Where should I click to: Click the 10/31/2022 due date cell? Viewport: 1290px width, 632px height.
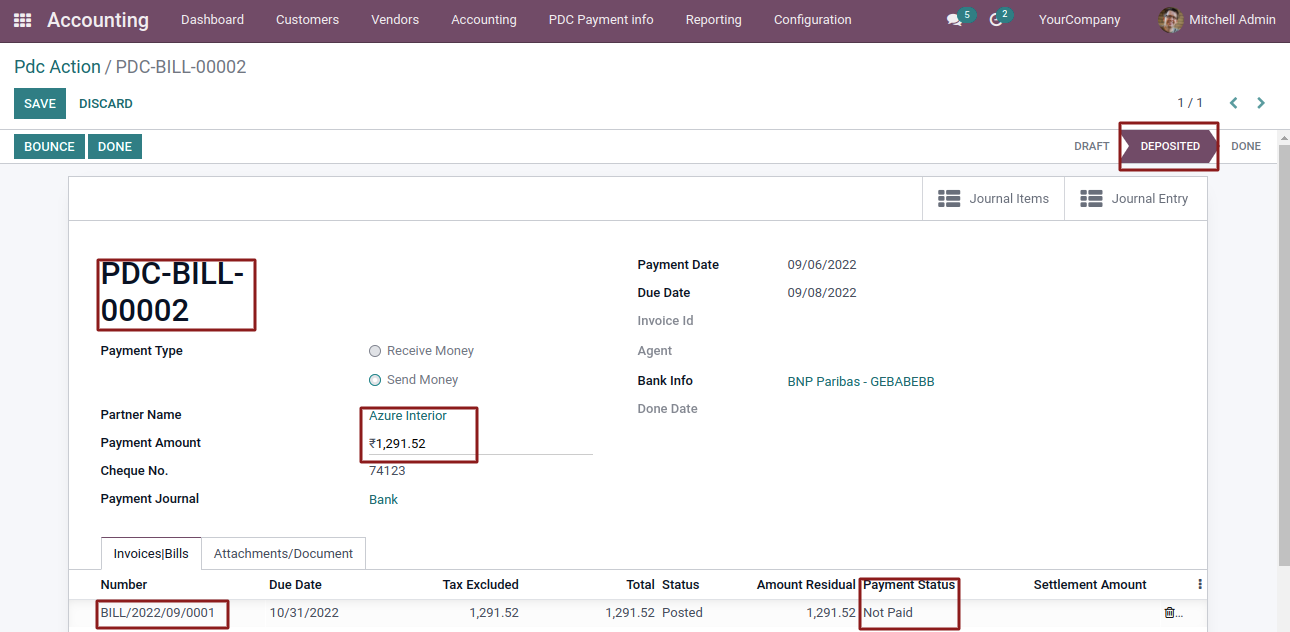coord(304,613)
